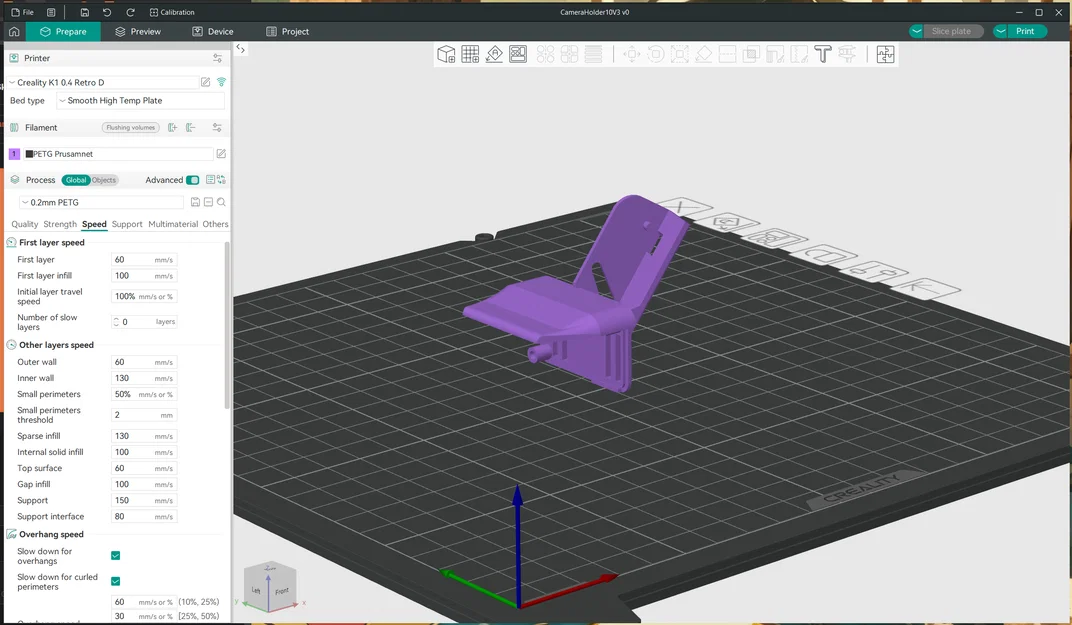This screenshot has height=625, width=1072.
Task: Click the Remove filament icon
Action: coord(191,127)
